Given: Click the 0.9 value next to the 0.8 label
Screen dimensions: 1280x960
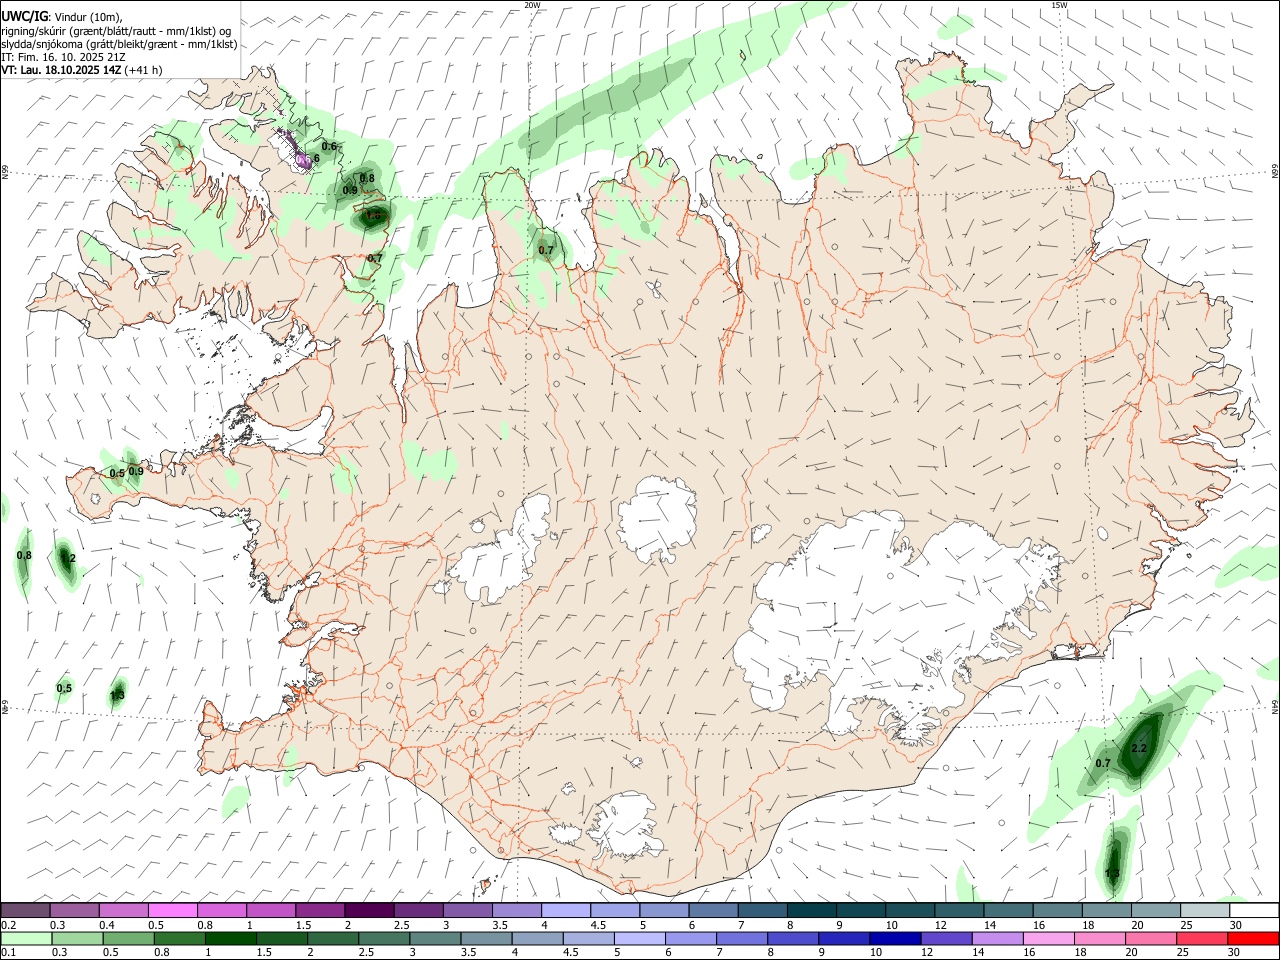Looking at the screenshot, I should point(350,190).
